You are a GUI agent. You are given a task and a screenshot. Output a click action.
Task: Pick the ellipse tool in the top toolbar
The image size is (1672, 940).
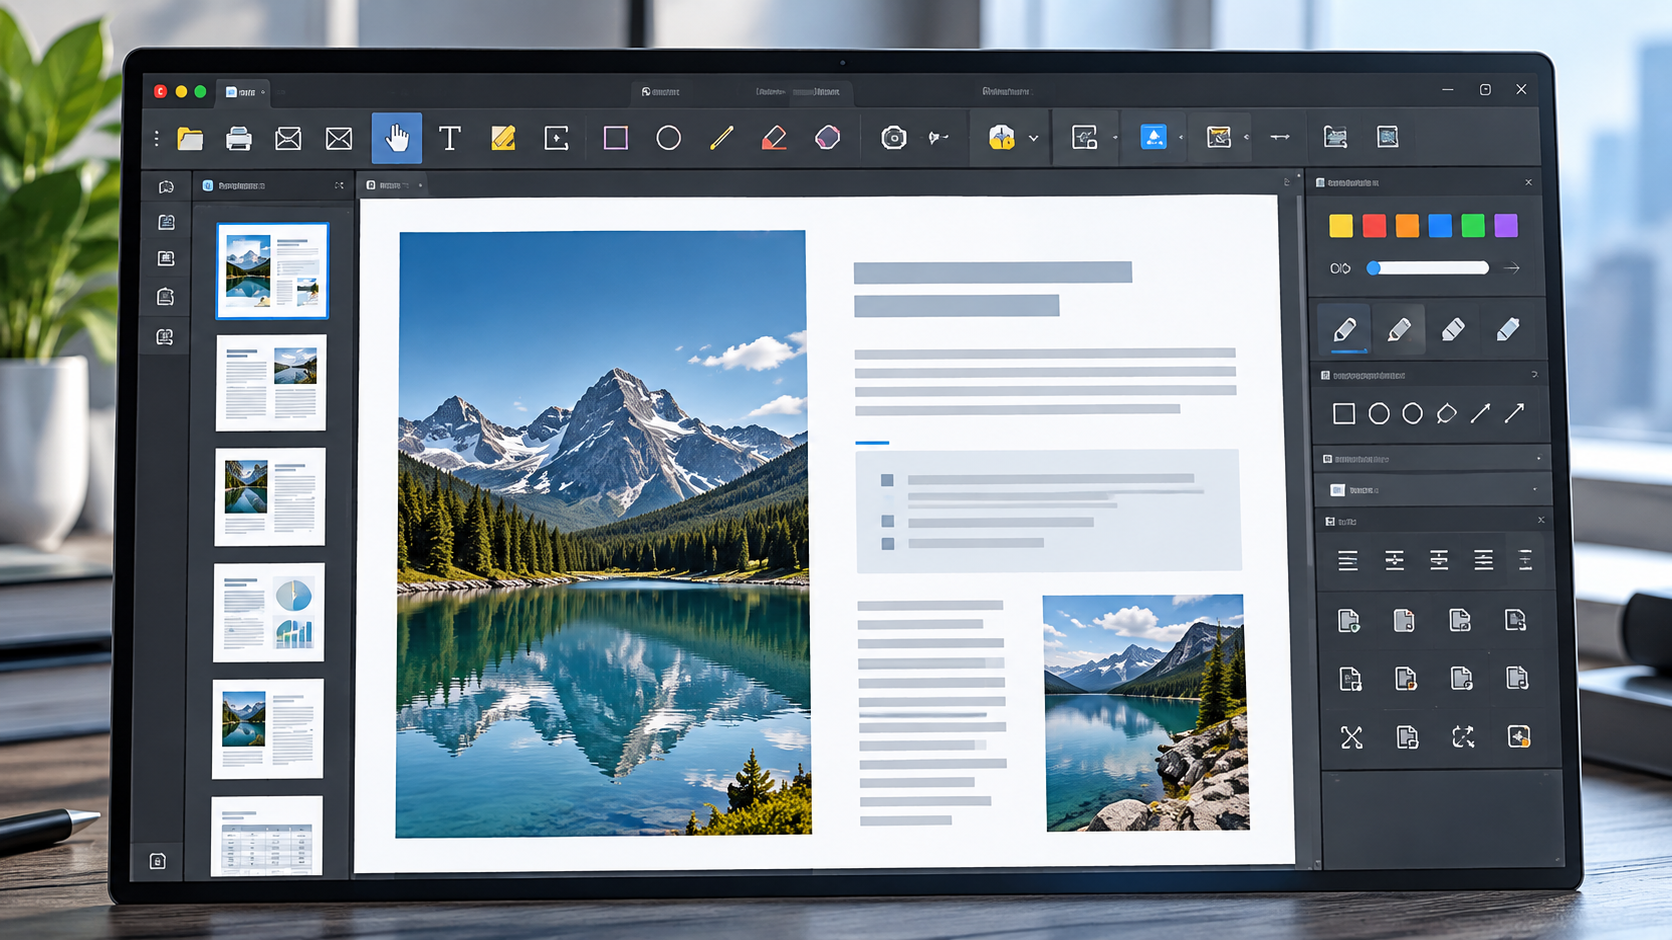[x=669, y=138]
